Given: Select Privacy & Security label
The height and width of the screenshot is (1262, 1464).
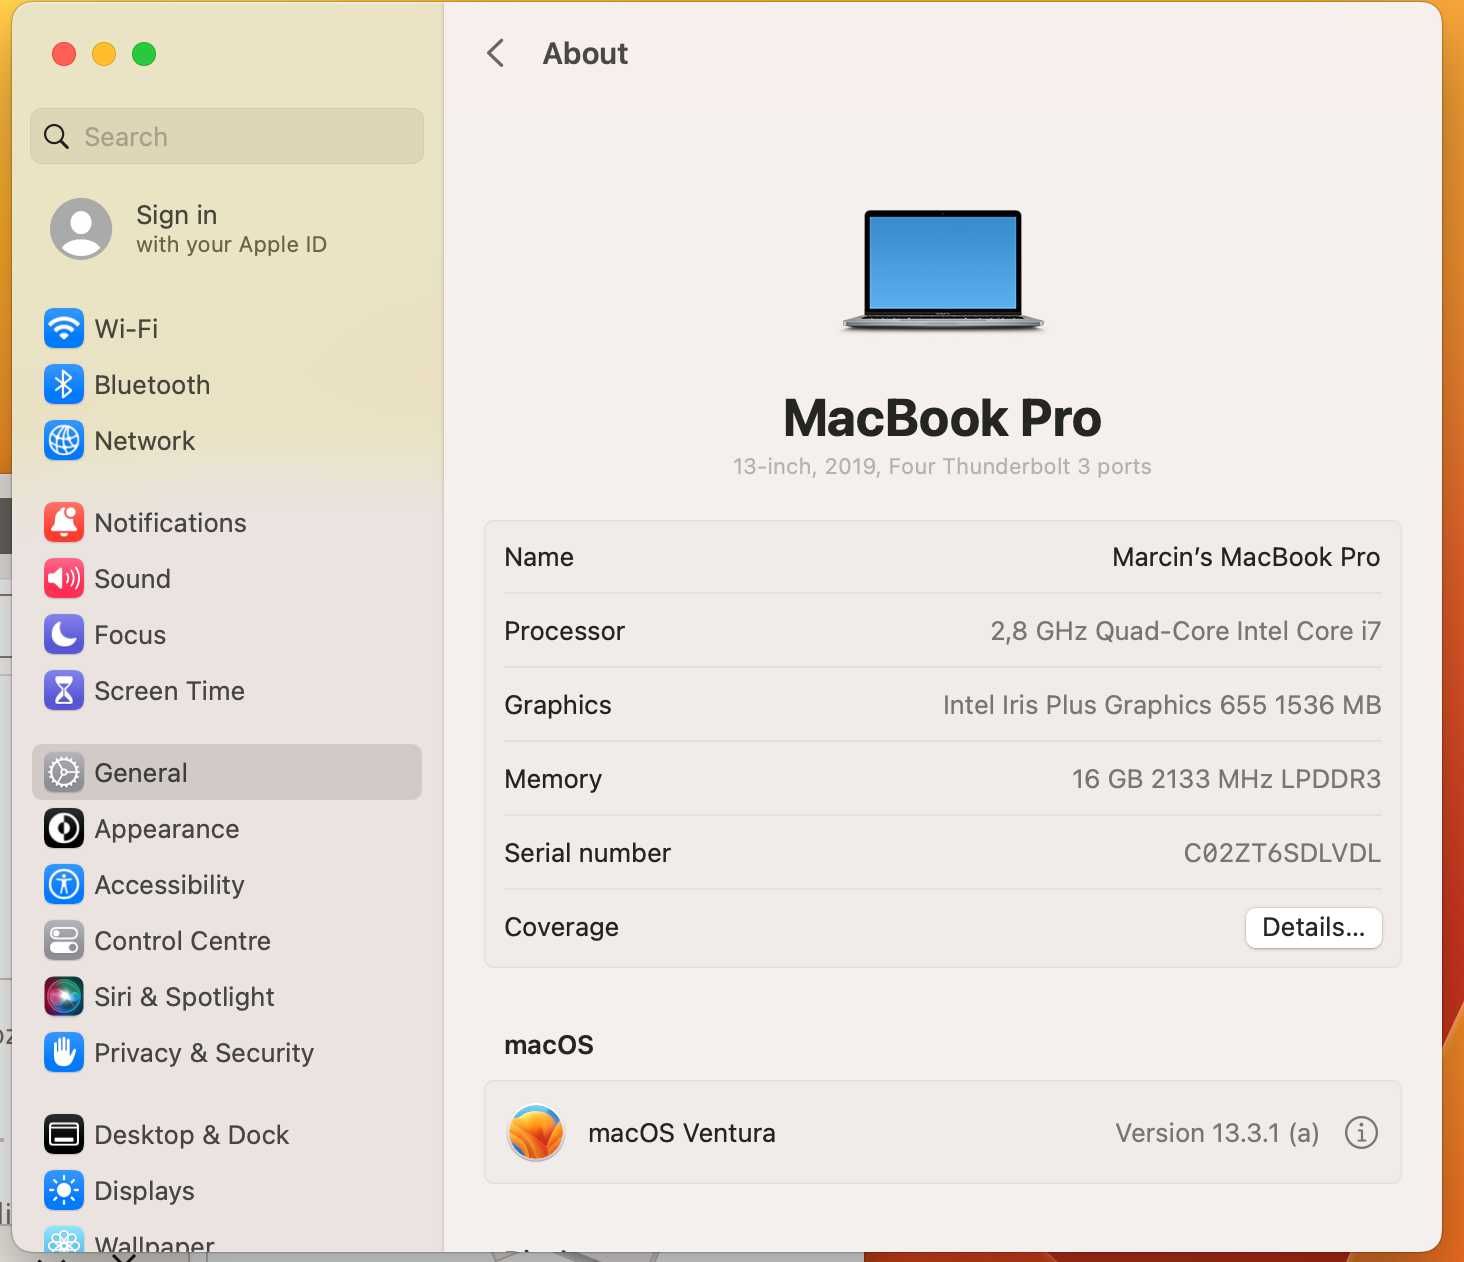Looking at the screenshot, I should point(204,1053).
